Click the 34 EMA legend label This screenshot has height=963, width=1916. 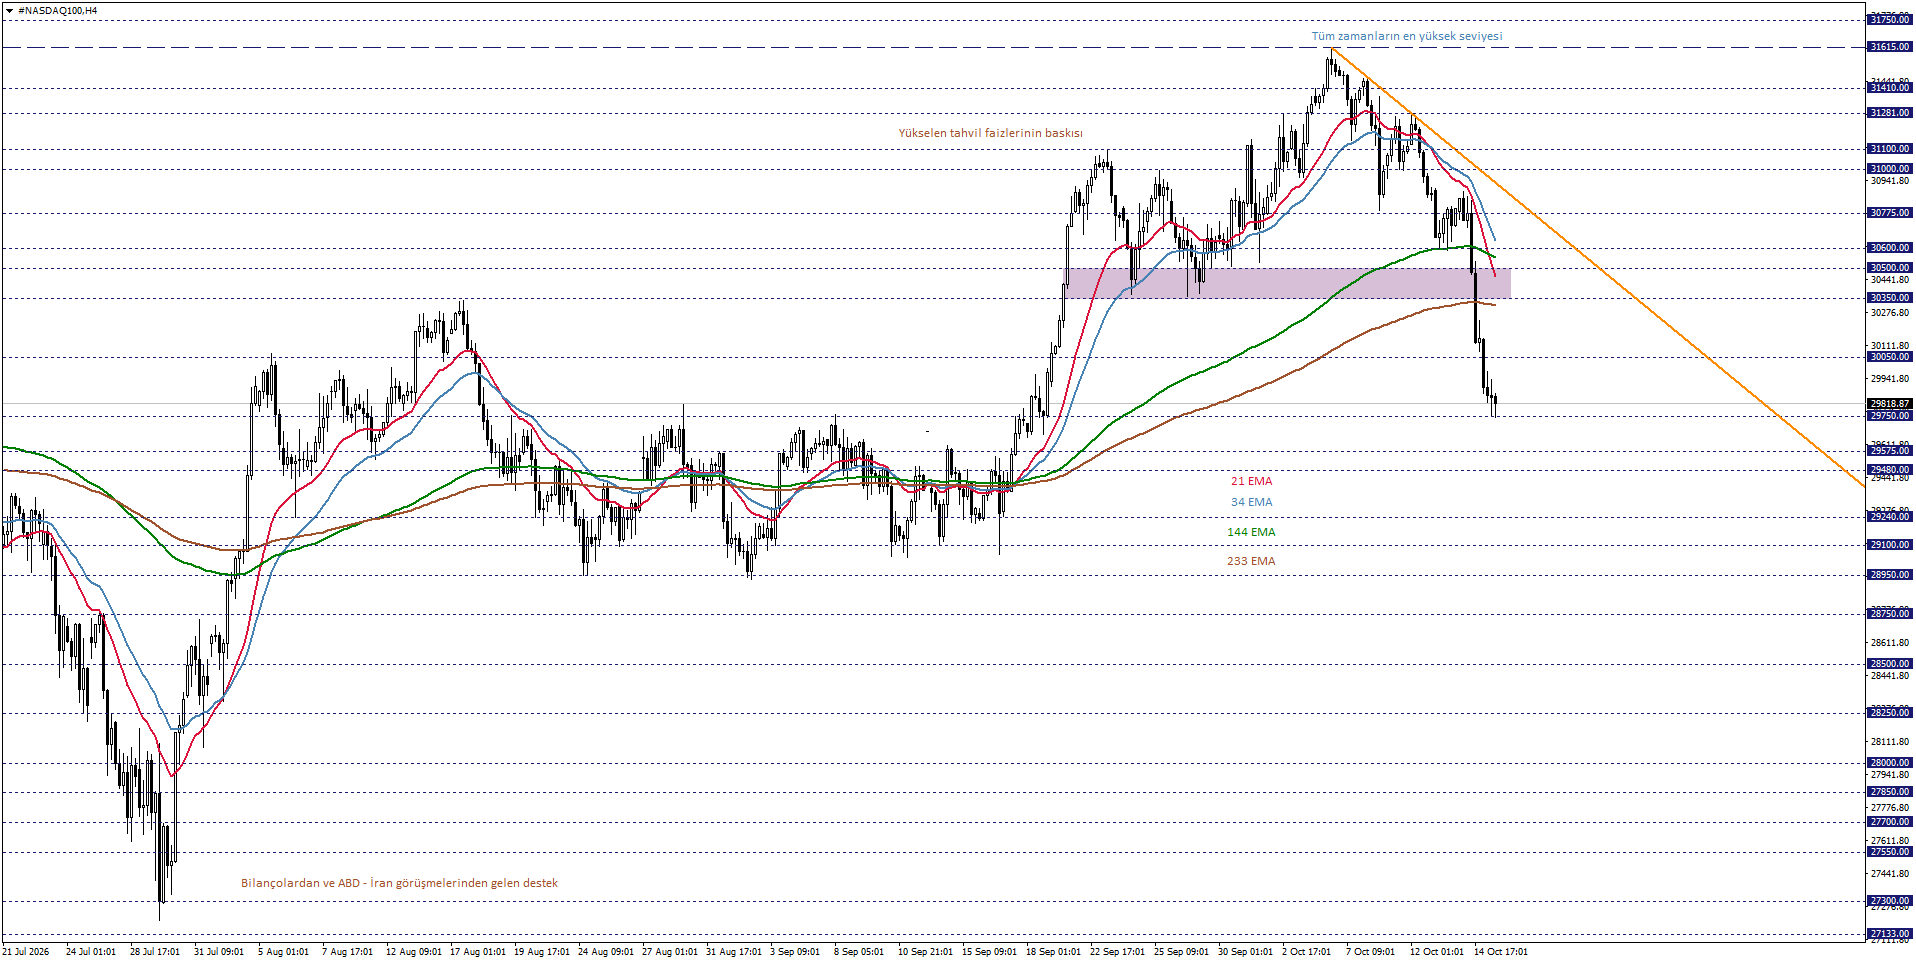(1251, 502)
